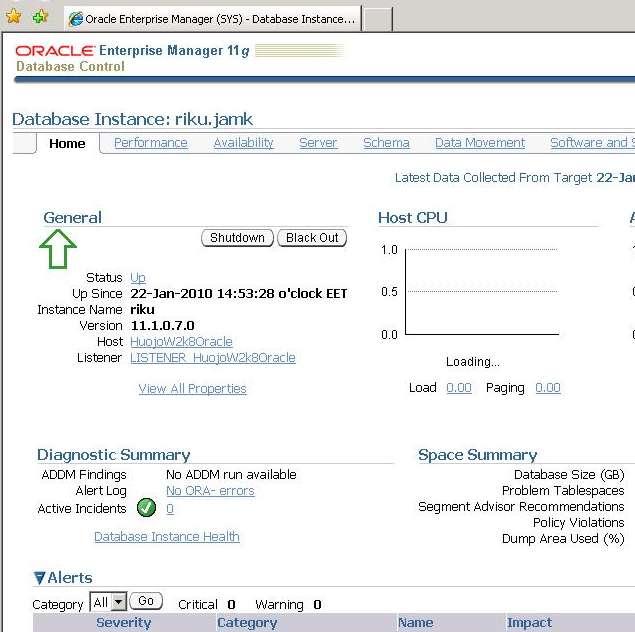Open the Schema tab
Screen dimensions: 635x632
(x=386, y=143)
